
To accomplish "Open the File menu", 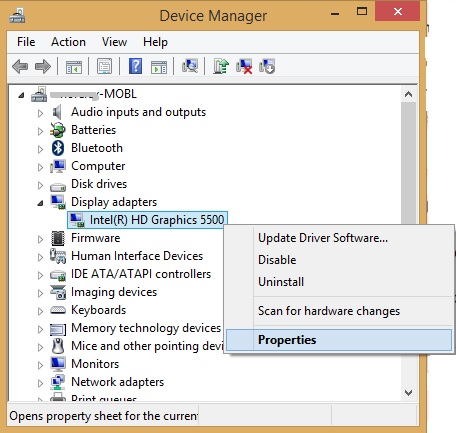I will click(26, 42).
